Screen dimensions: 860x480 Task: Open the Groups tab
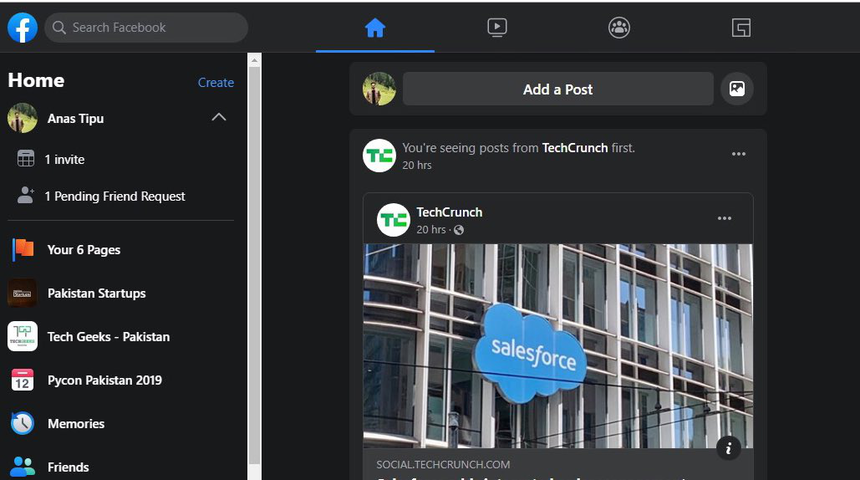619,27
